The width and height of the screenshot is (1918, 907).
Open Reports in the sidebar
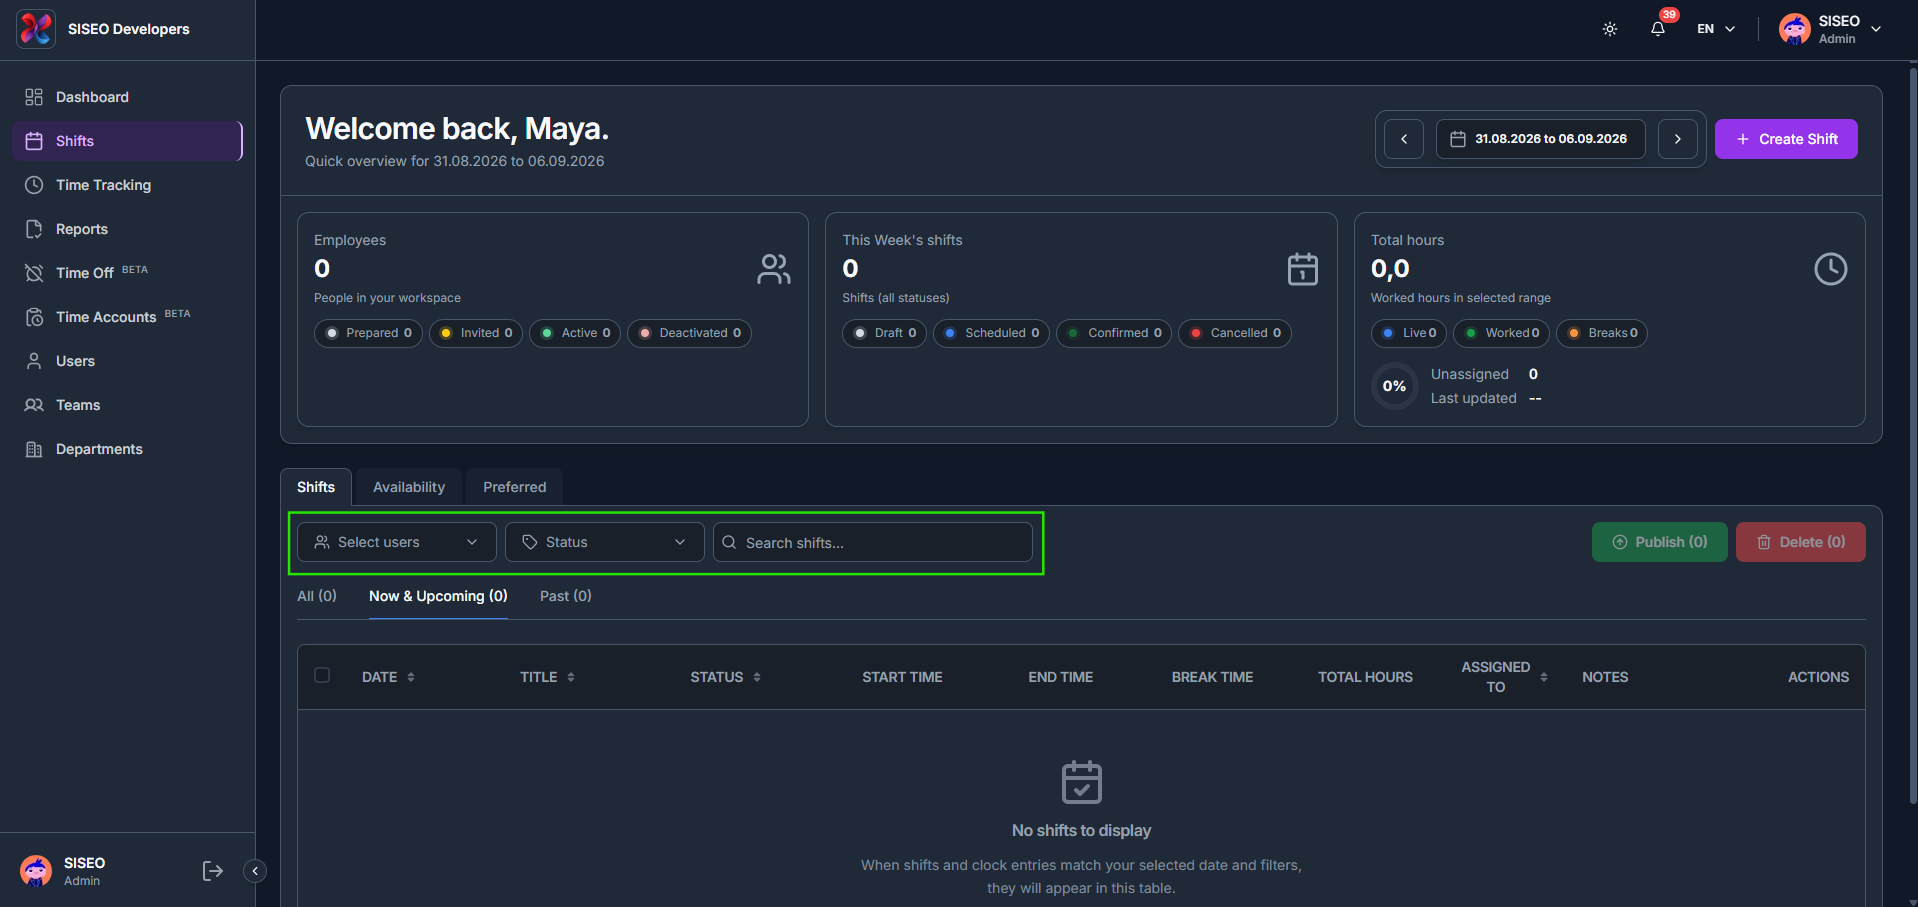(x=128, y=229)
